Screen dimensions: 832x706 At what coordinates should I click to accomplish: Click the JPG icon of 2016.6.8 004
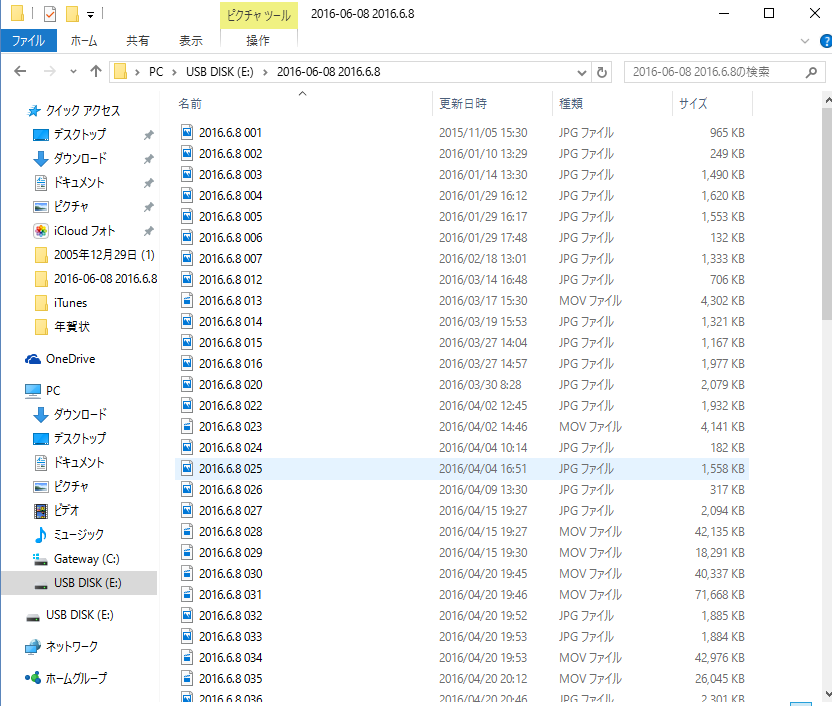point(187,195)
